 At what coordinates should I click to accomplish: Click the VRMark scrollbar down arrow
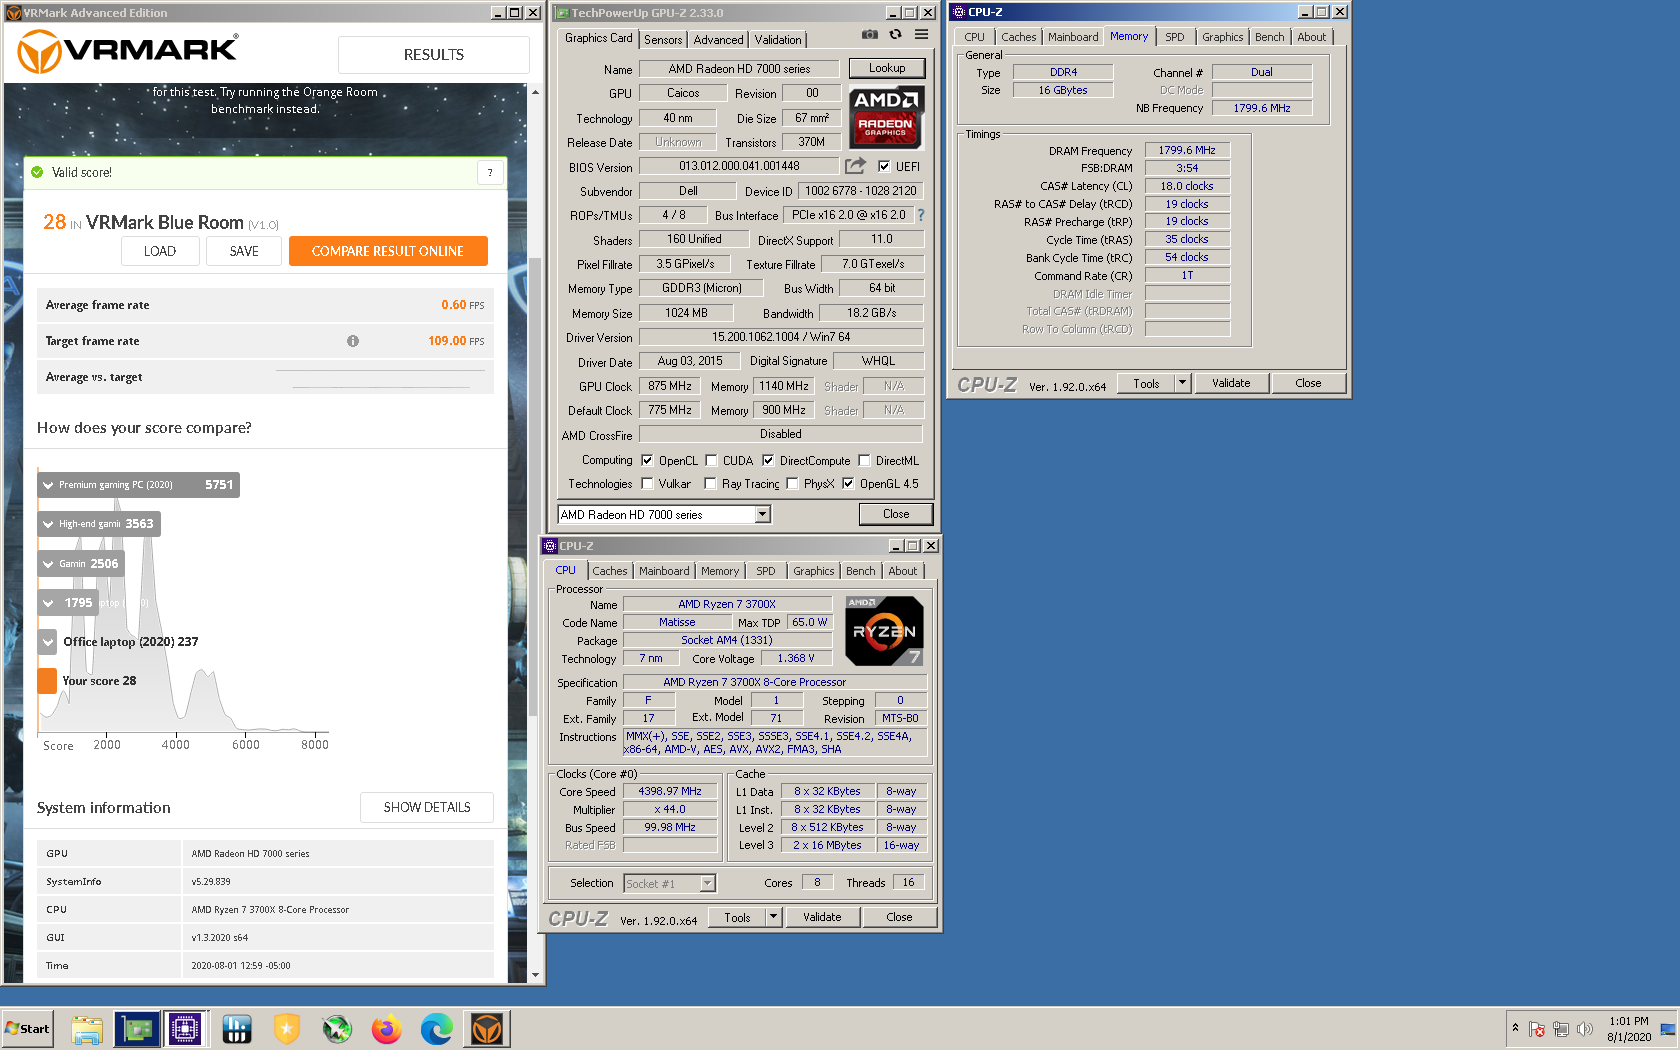click(x=535, y=975)
